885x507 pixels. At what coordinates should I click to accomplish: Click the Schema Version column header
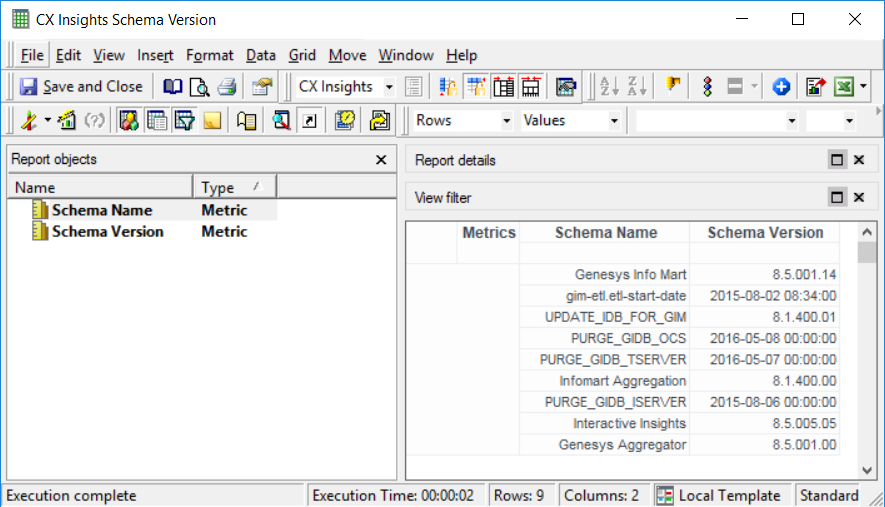(x=765, y=233)
